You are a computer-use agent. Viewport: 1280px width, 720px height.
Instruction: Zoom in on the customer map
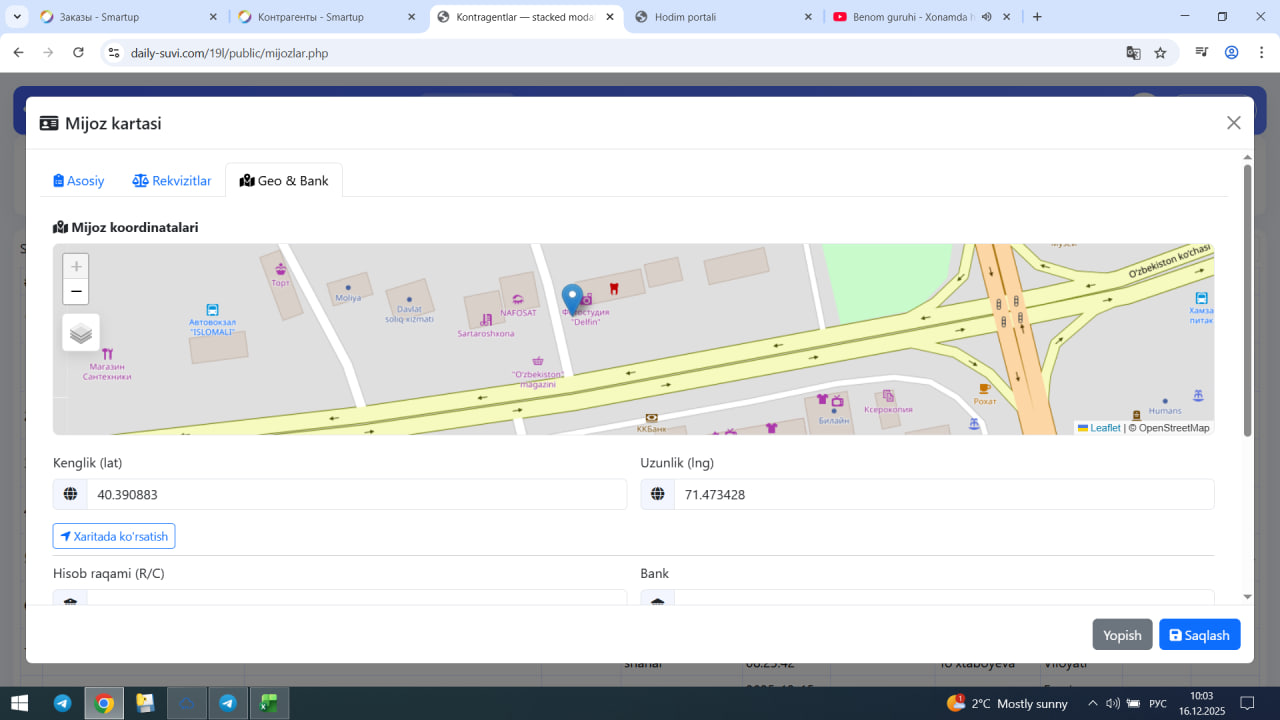[x=76, y=267]
